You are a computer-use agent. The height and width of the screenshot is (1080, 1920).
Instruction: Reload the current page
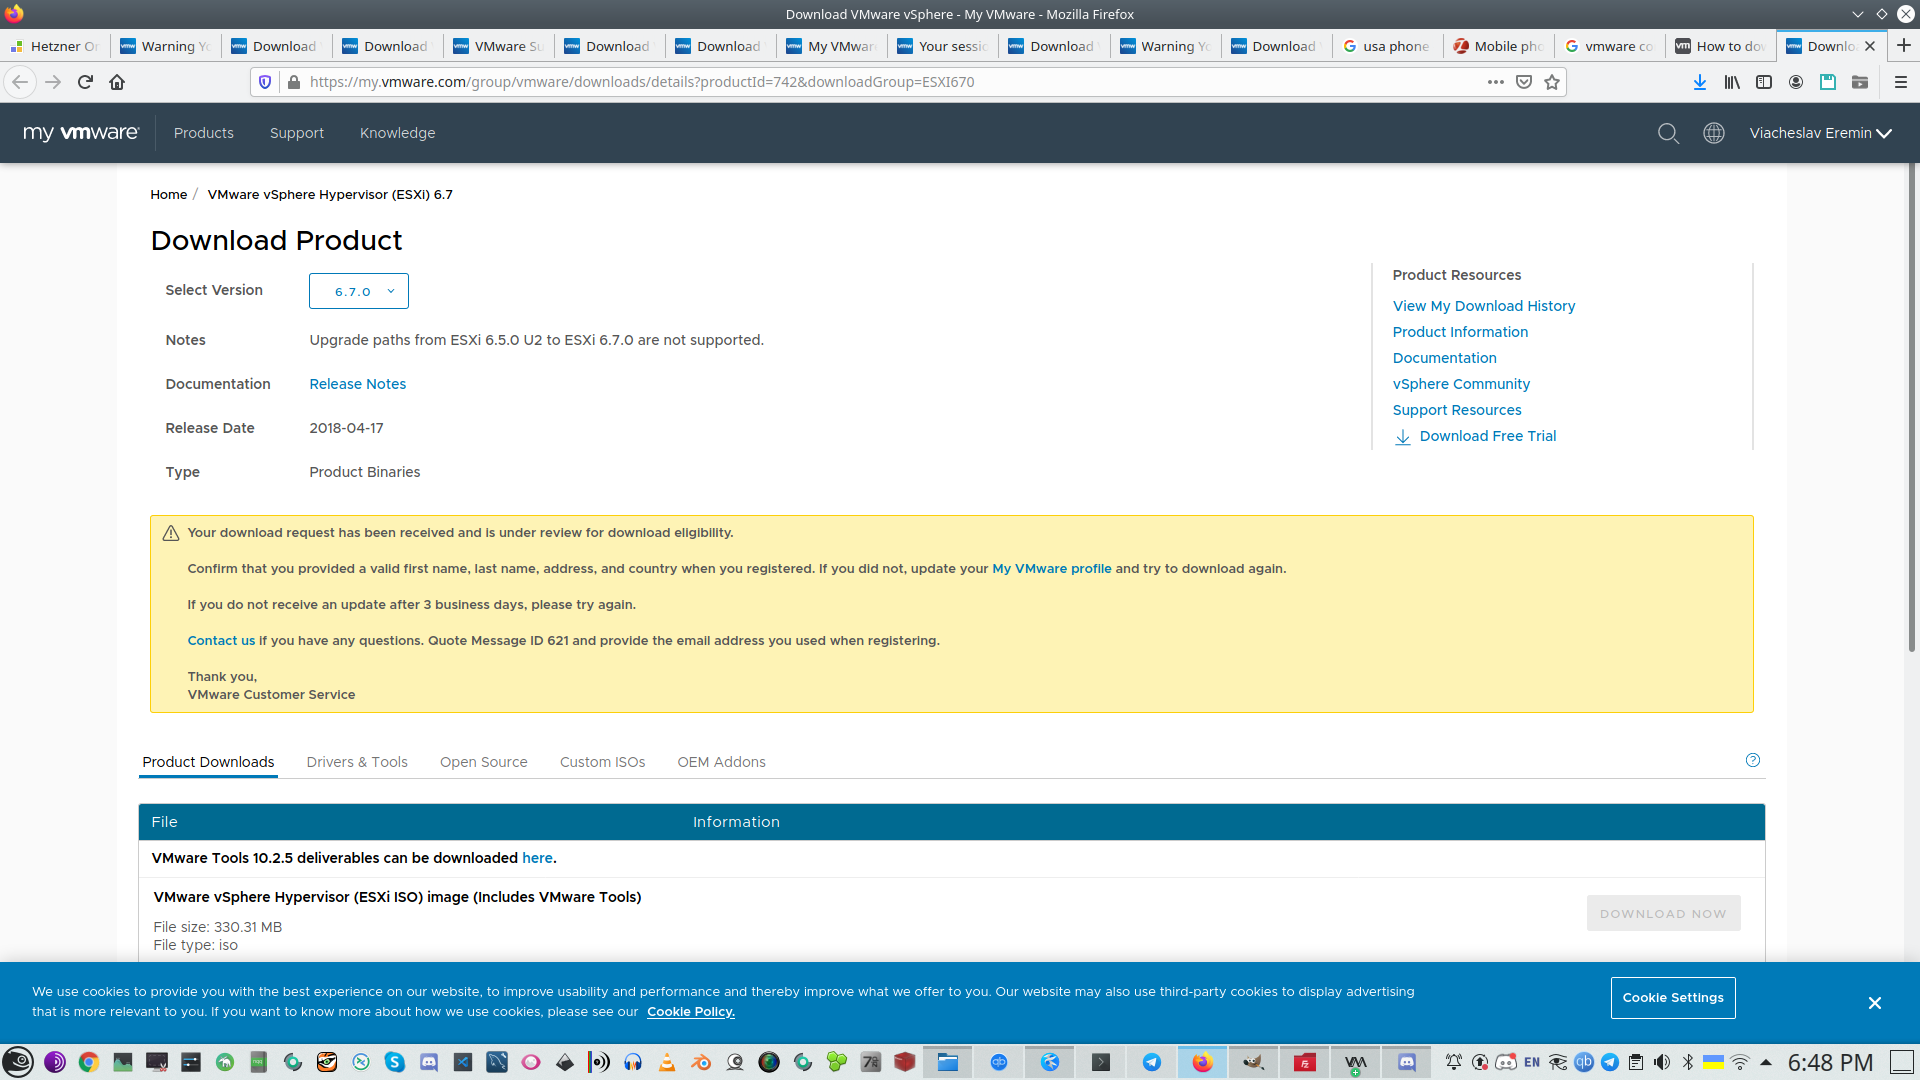tap(85, 82)
